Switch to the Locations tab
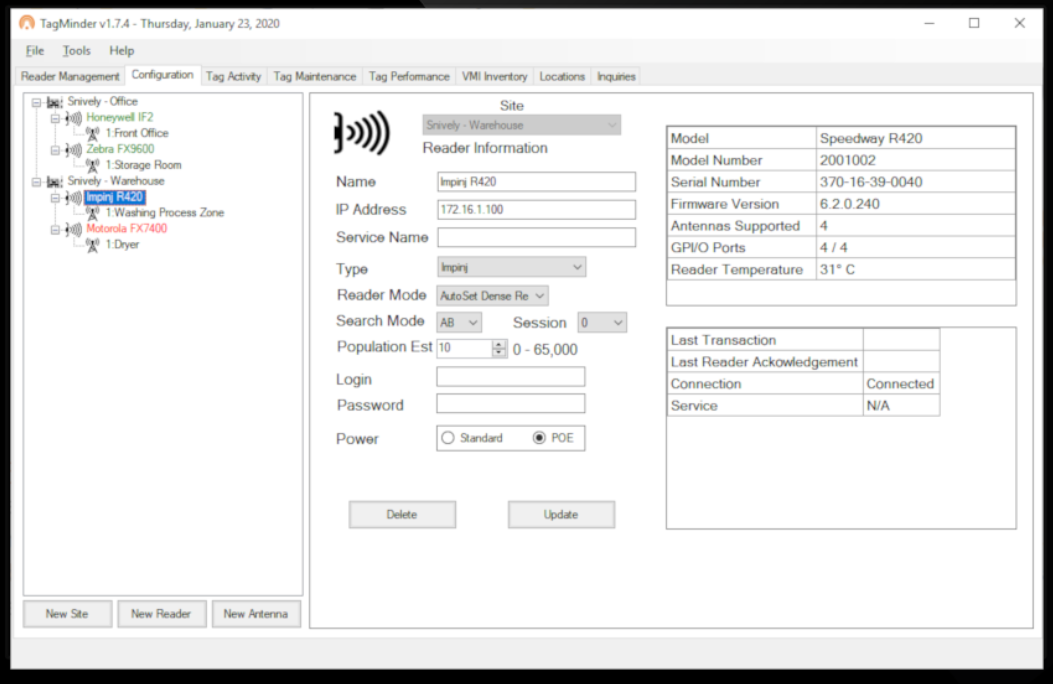This screenshot has width=1053, height=684. (x=562, y=77)
